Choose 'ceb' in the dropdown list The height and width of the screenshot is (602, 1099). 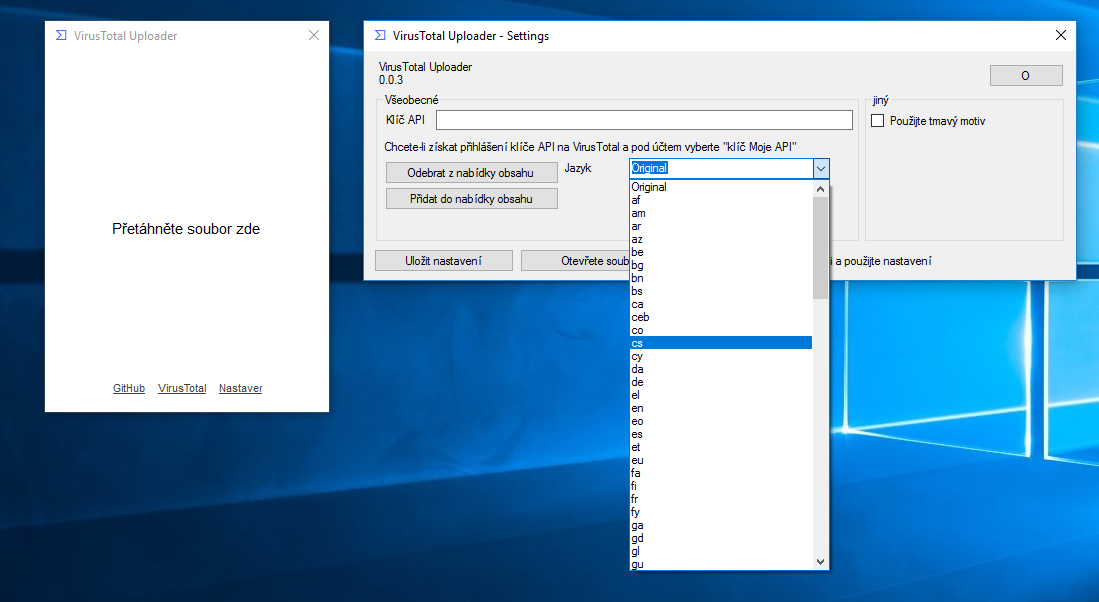pos(721,317)
